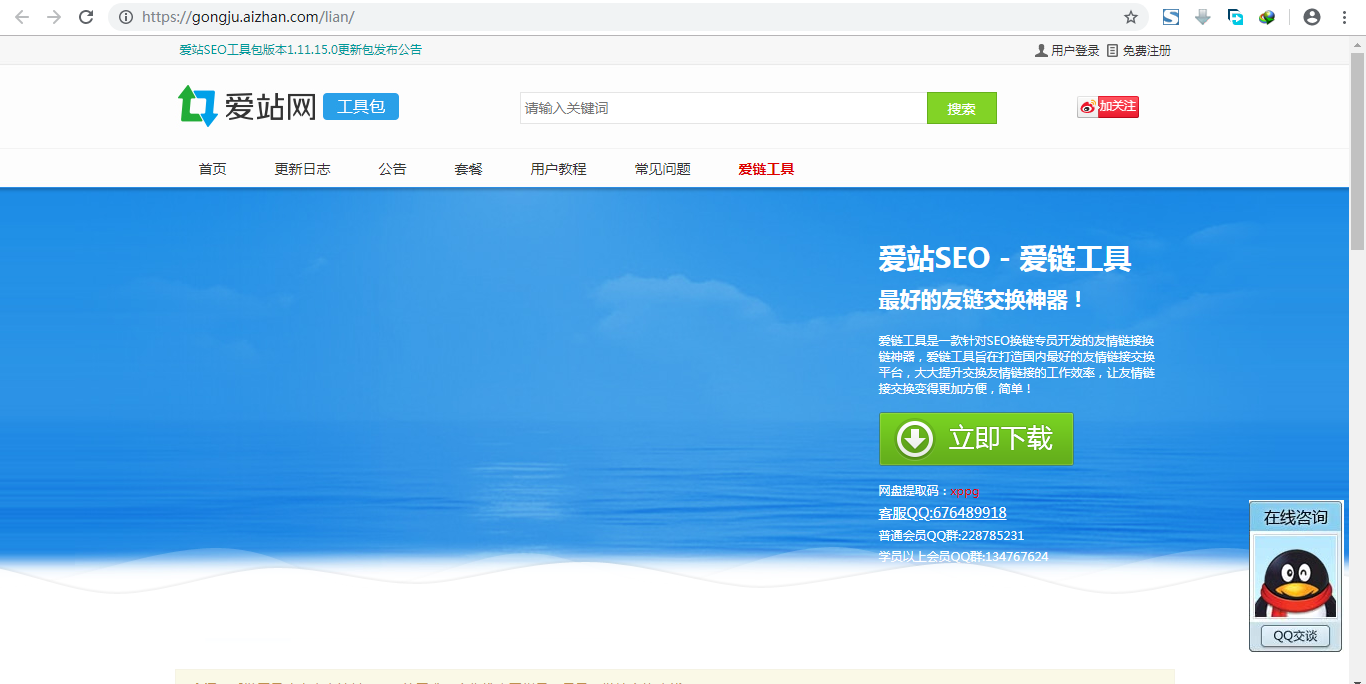
Task: Click the bookmark star icon in address bar
Action: [x=1130, y=17]
